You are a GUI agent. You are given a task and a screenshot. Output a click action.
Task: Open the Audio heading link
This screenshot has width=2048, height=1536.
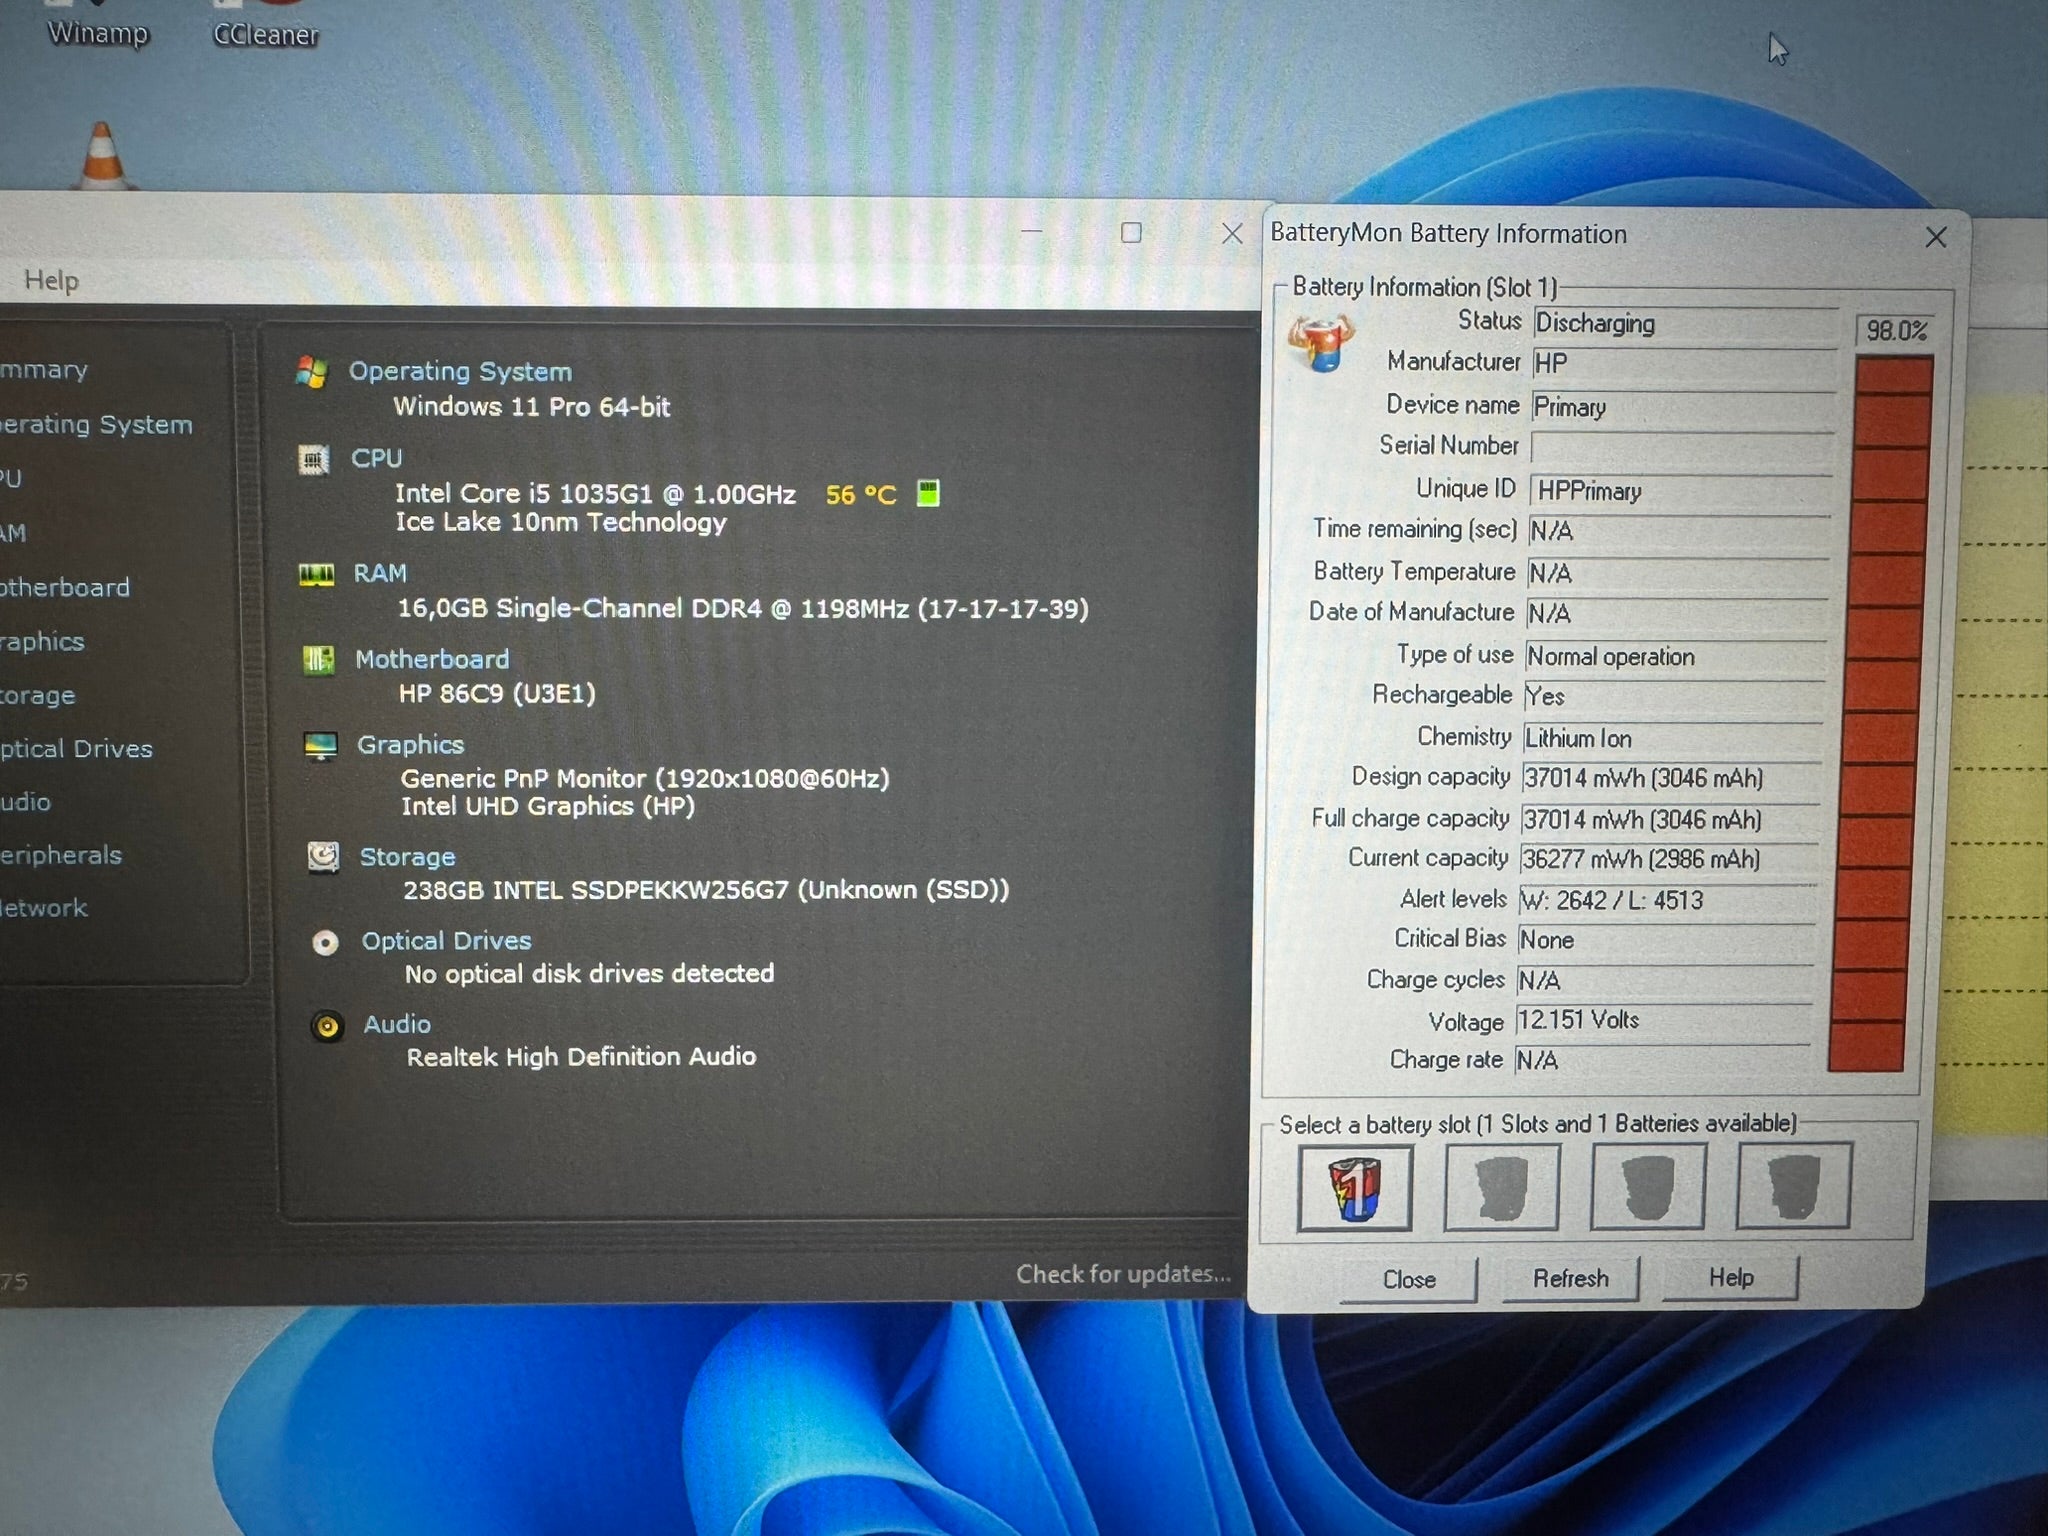click(x=397, y=1024)
